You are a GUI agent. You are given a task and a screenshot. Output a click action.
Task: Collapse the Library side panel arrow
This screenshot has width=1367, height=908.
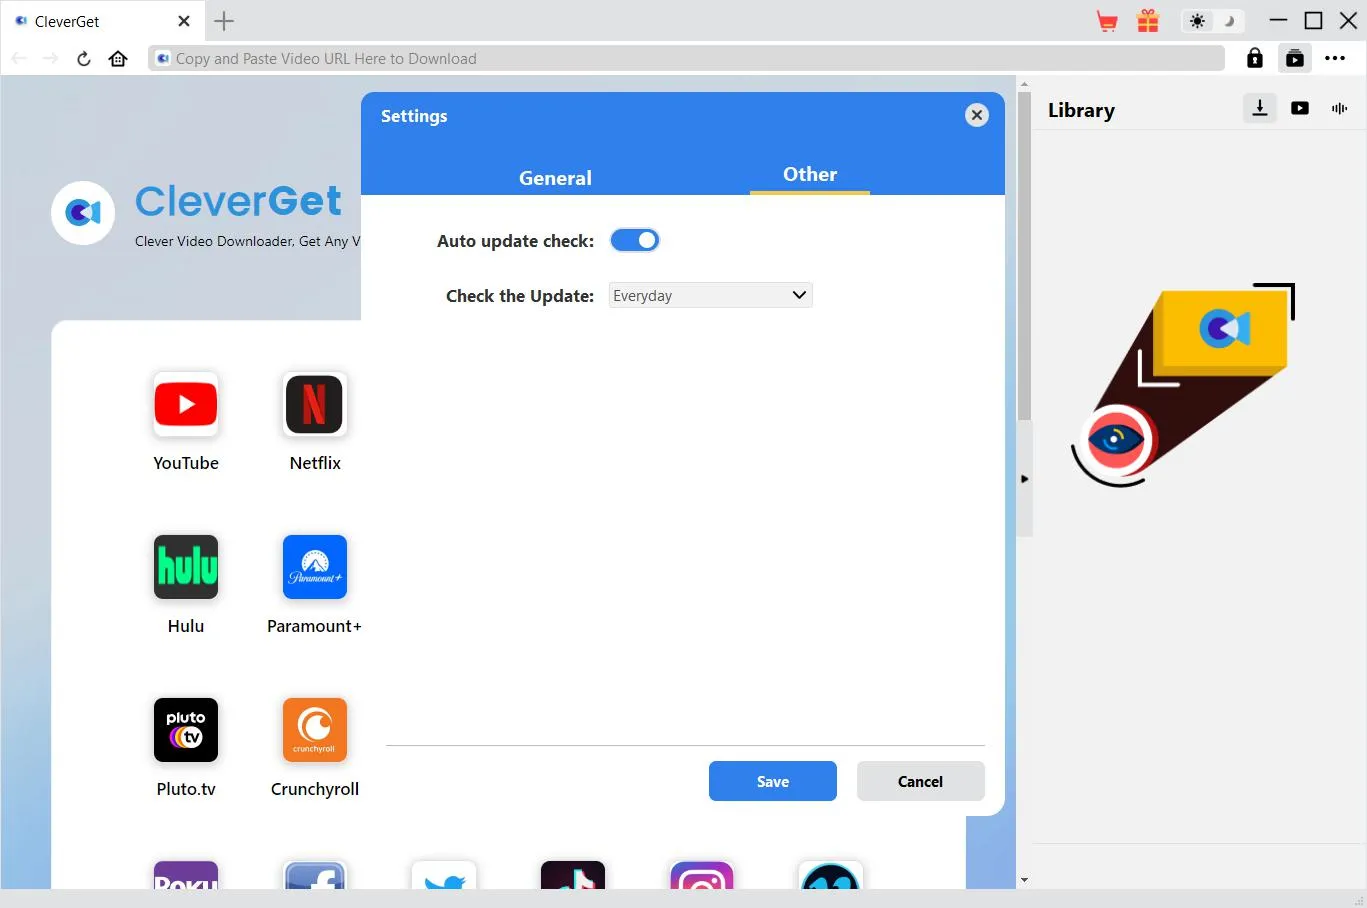tap(1024, 479)
